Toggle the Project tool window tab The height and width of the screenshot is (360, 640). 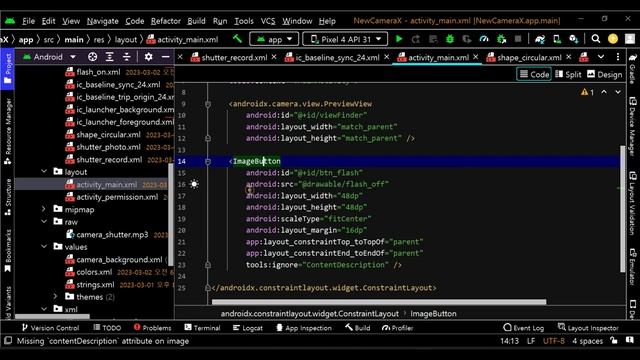(7, 69)
